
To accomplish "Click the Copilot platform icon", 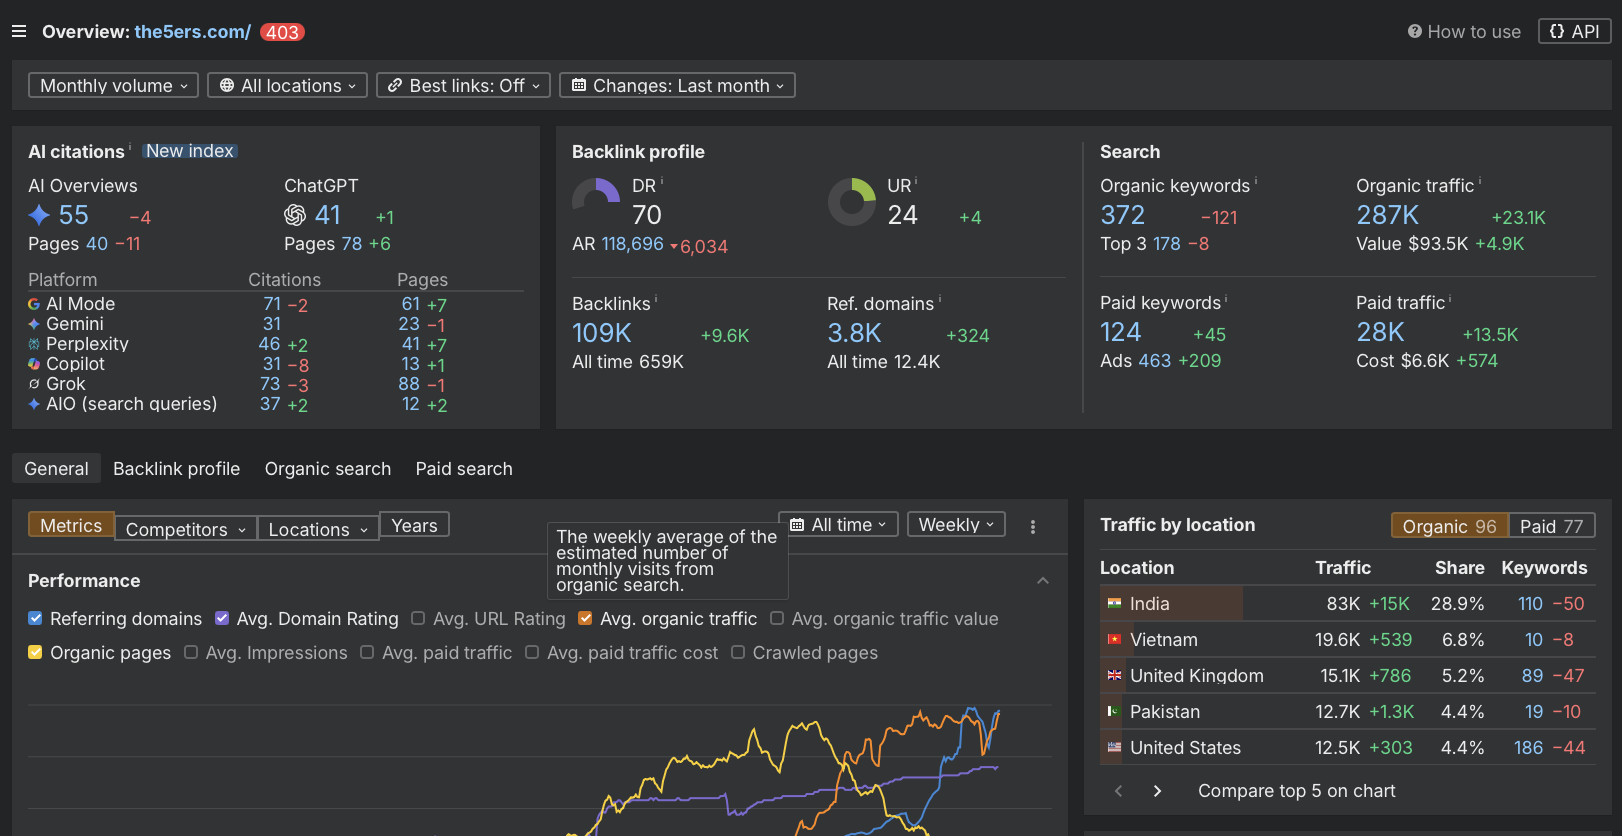I will tap(34, 364).
